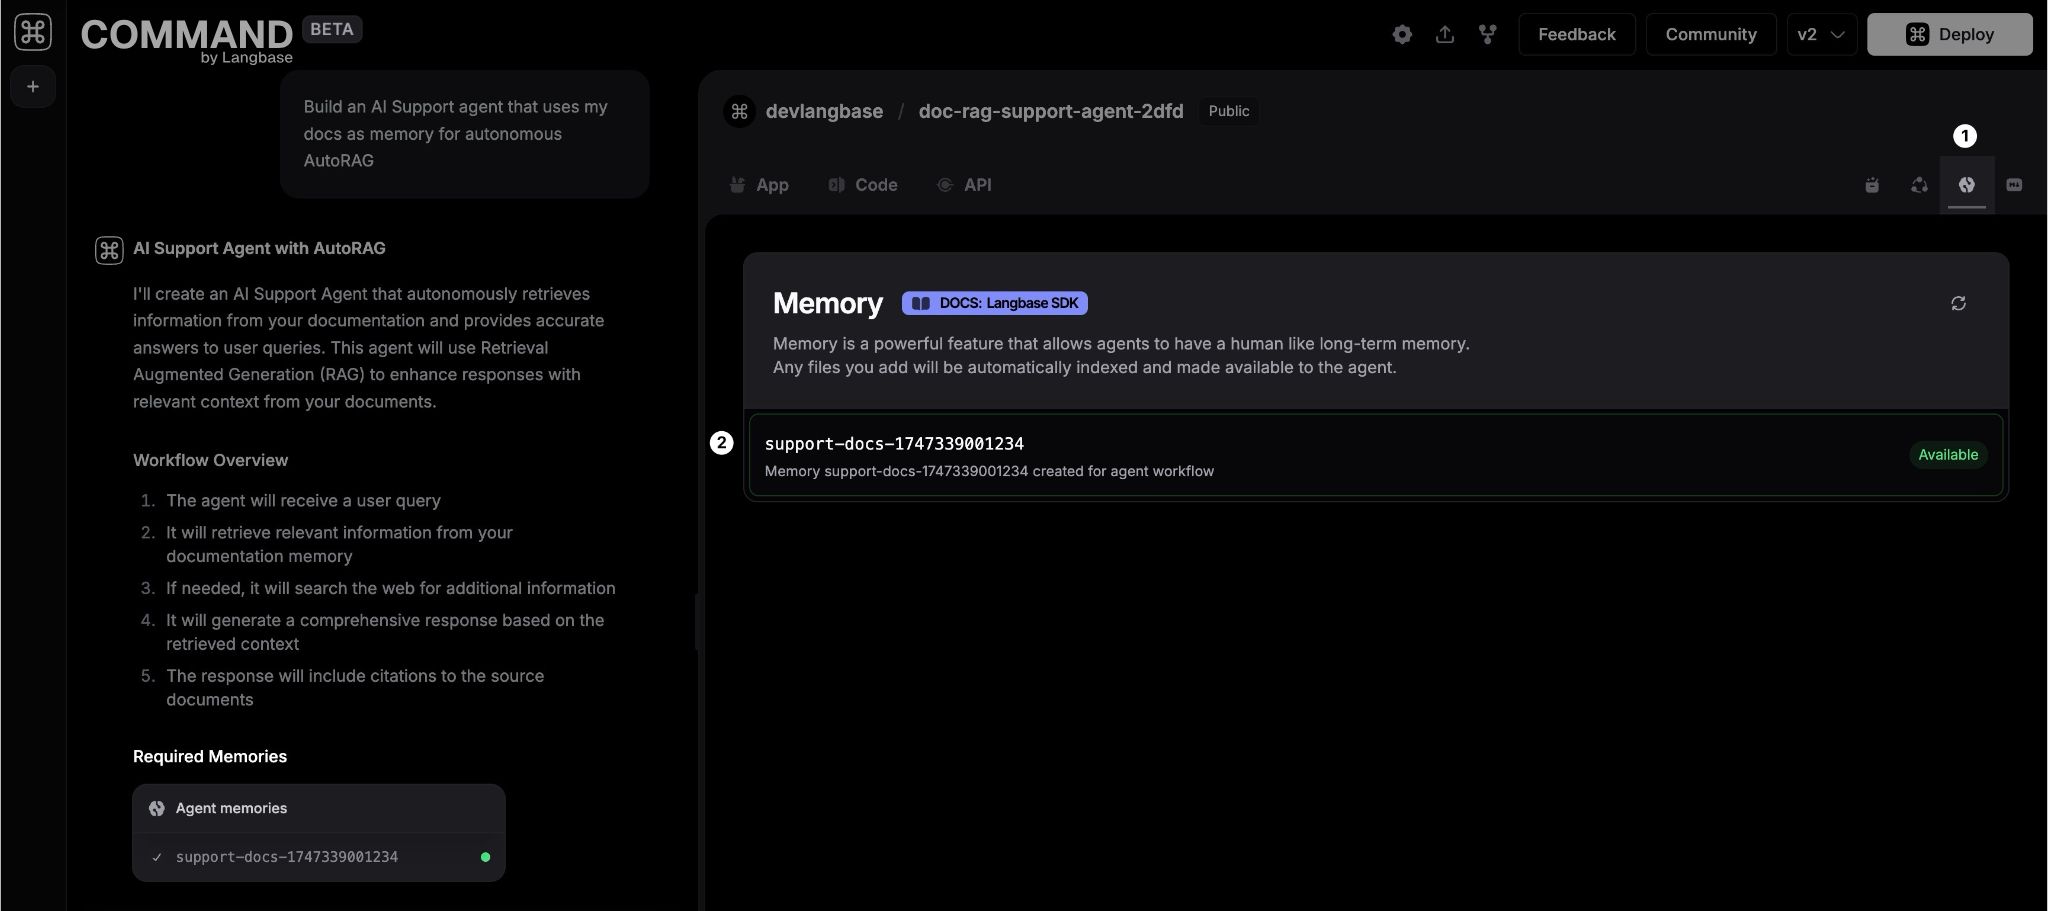Click the Available status badge
This screenshot has width=2048, height=911.
1948,455
